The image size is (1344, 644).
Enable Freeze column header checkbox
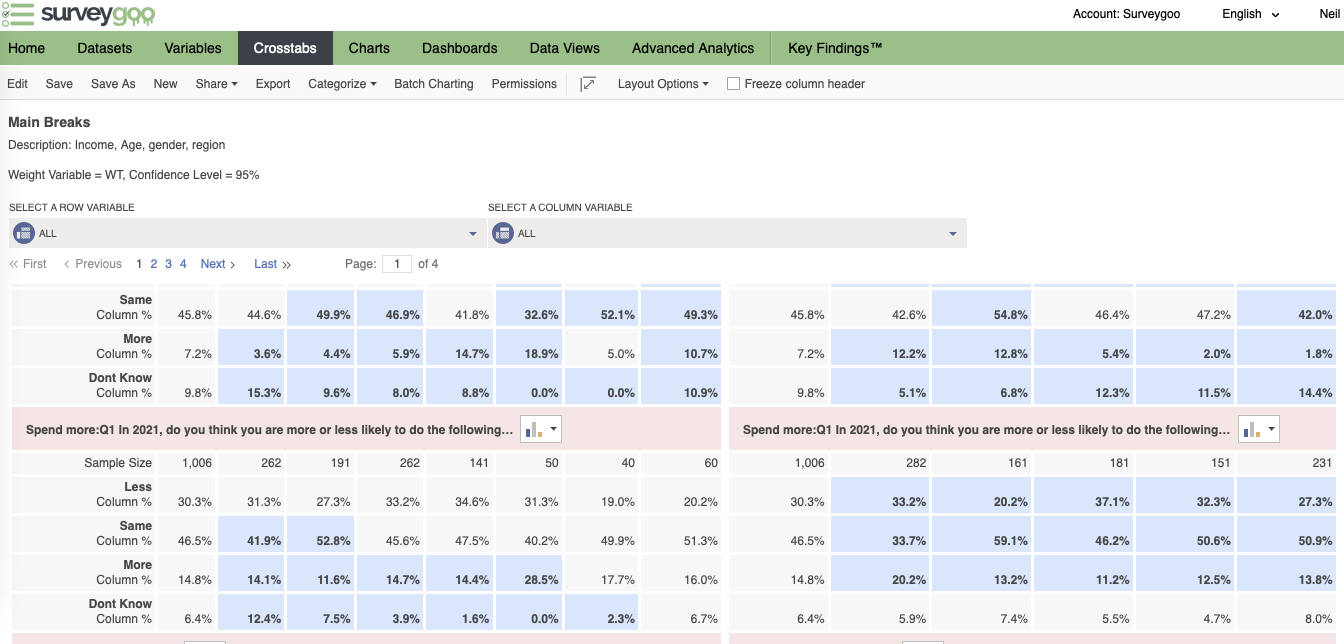733,84
